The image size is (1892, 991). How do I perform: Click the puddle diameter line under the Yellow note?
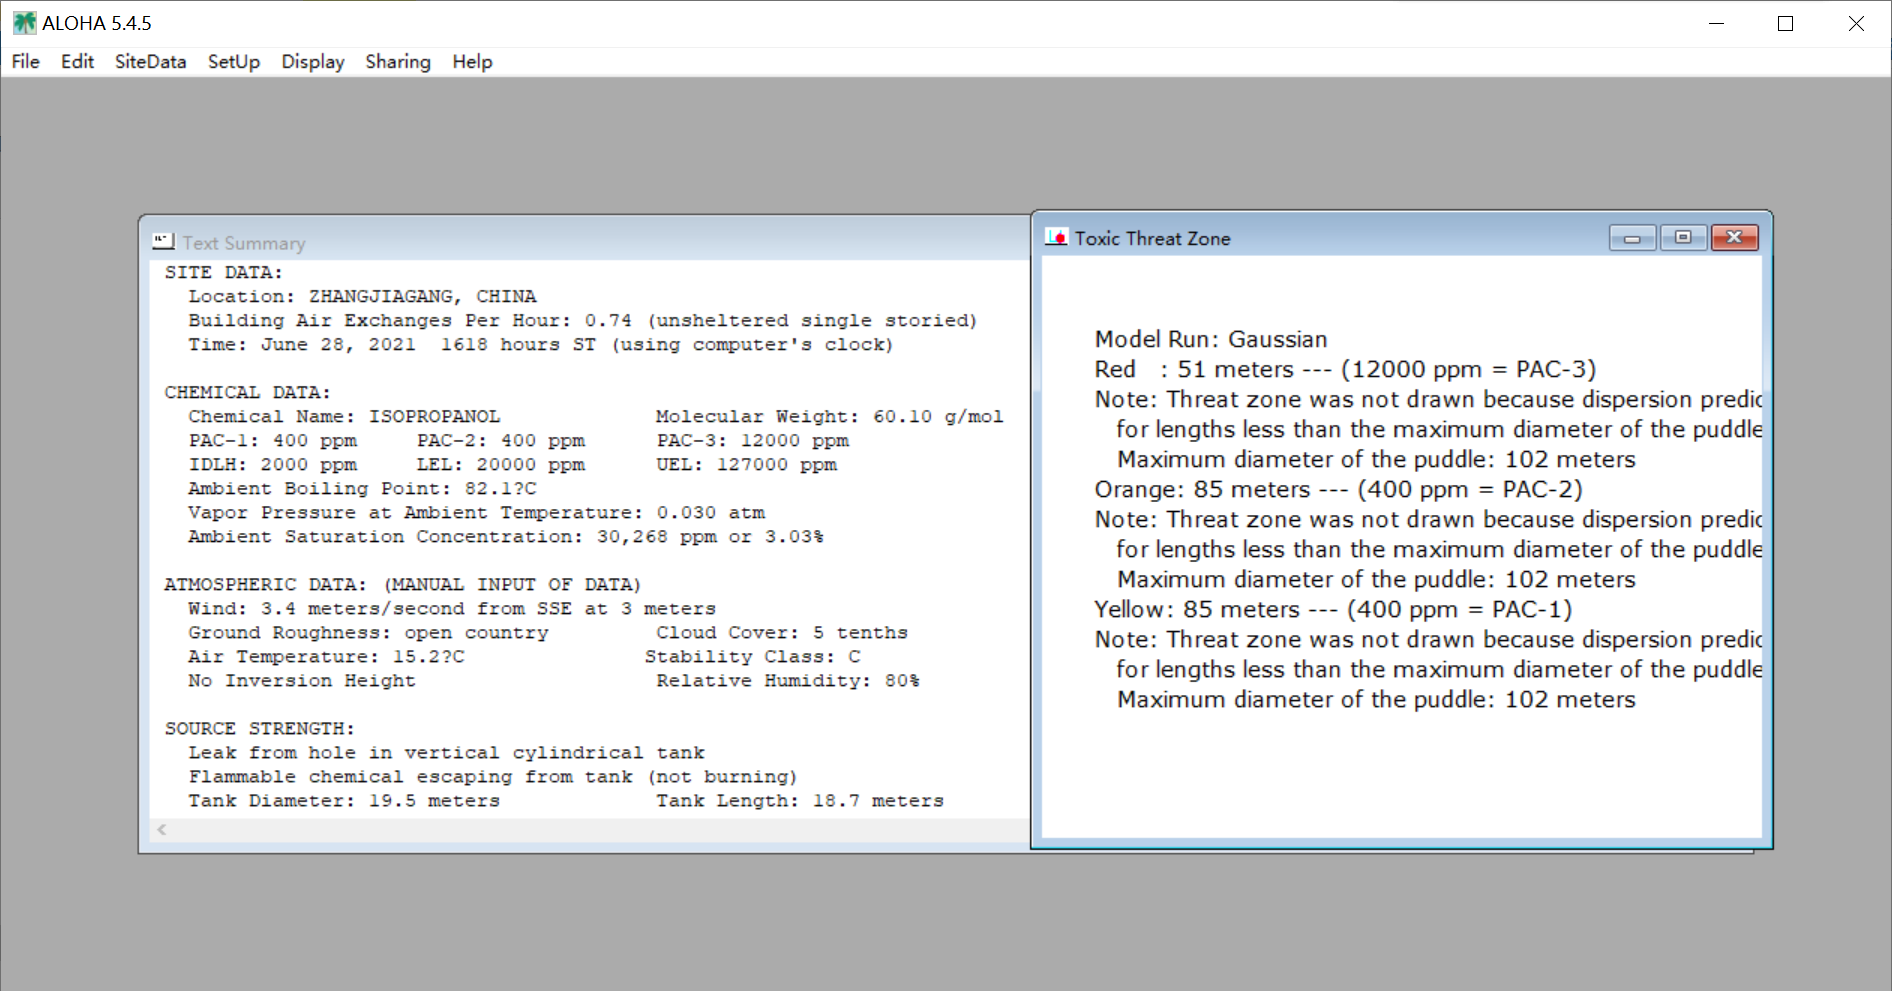(x=1376, y=699)
